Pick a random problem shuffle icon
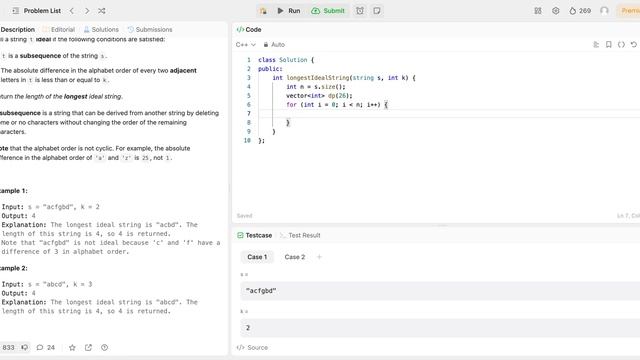This screenshot has width=640, height=360. [x=102, y=11]
